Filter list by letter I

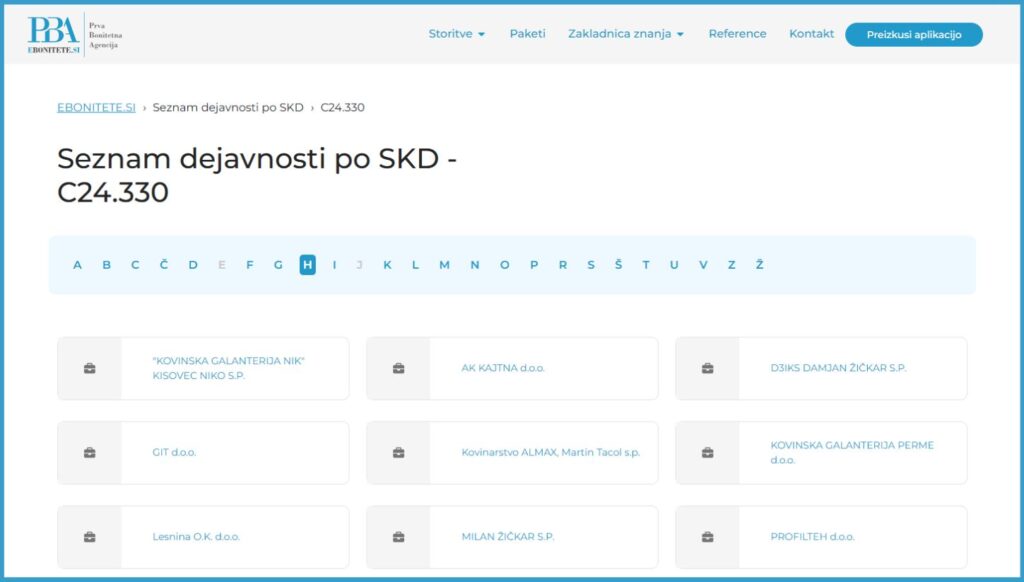pyautogui.click(x=334, y=265)
